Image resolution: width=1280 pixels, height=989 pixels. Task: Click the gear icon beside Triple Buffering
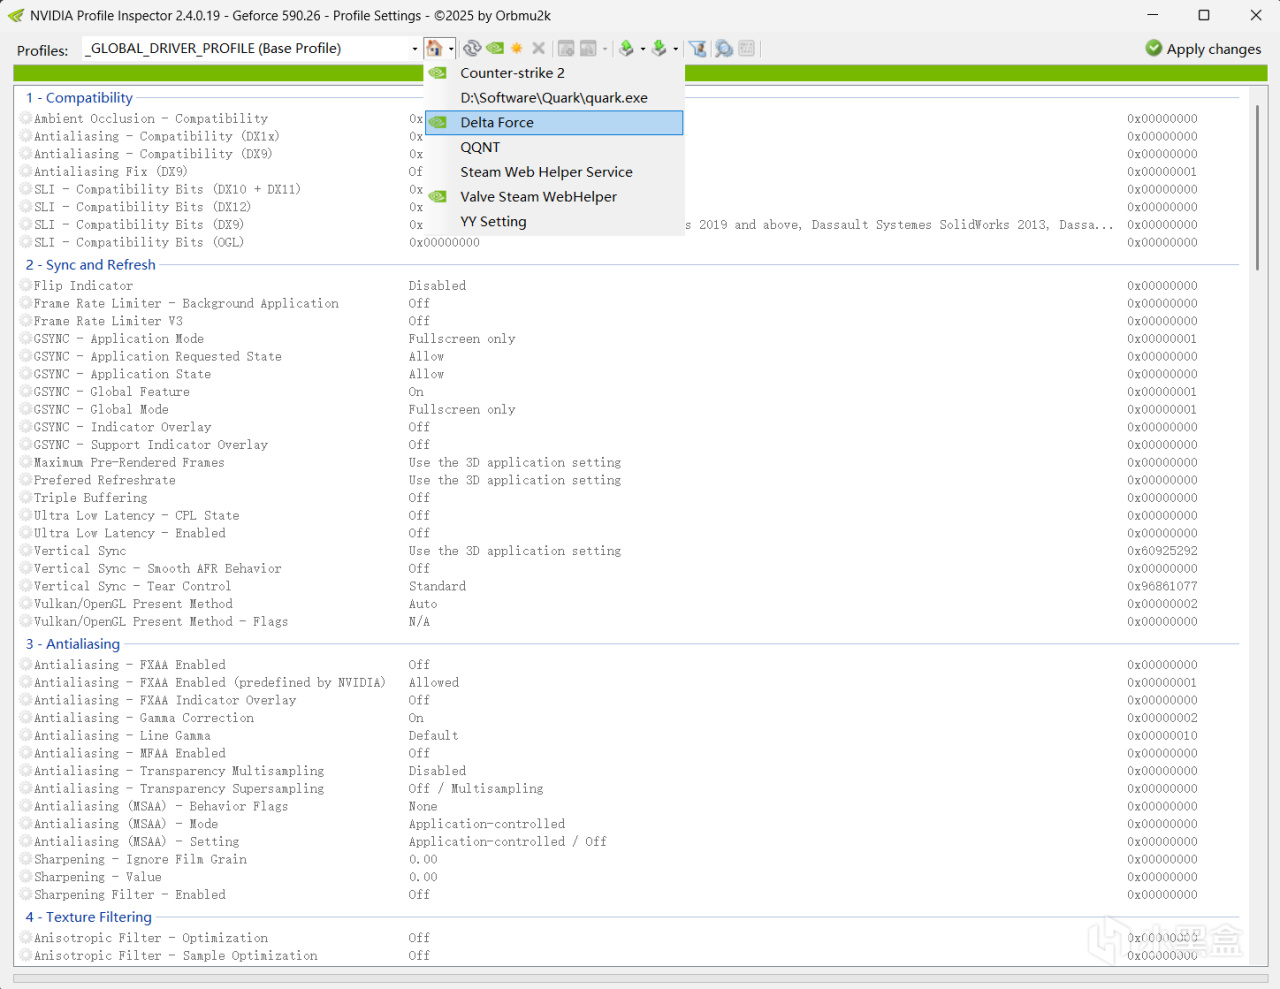point(26,498)
